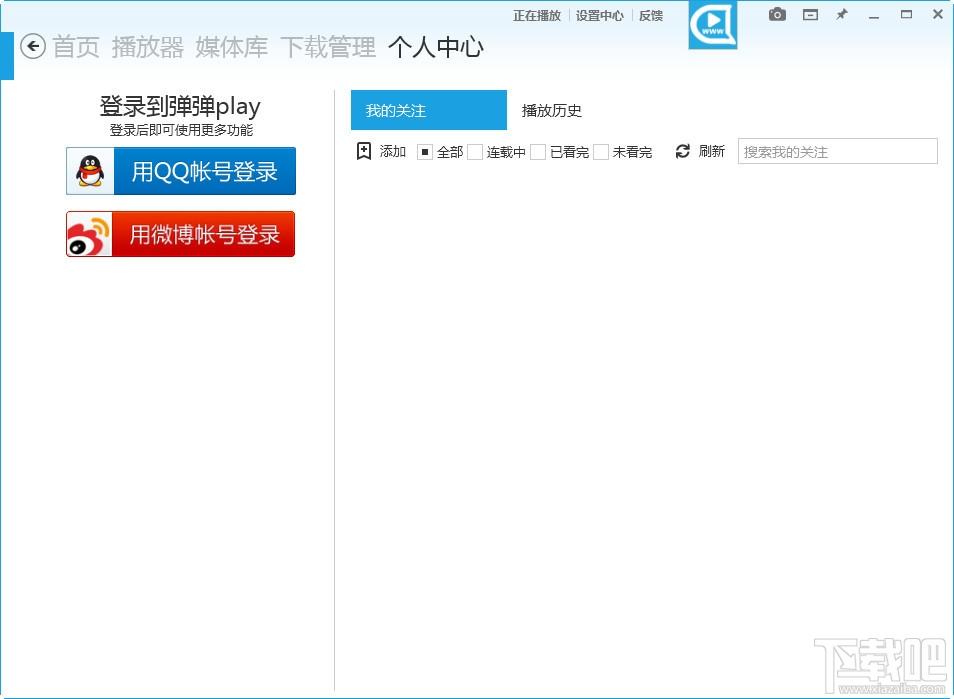Go to the 首页 tab
The image size is (954, 699).
pos(76,47)
